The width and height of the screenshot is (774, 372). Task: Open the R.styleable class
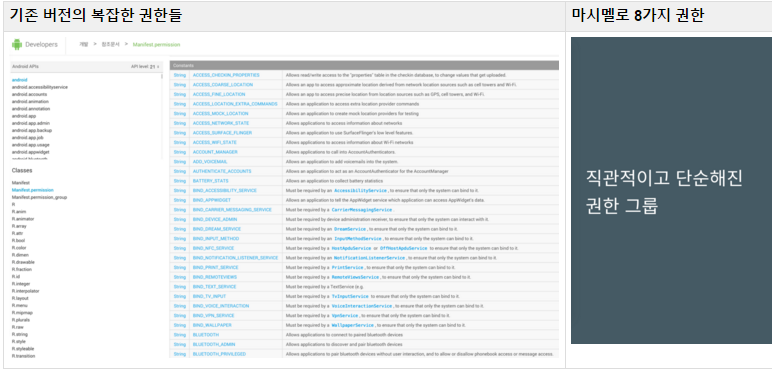[23, 348]
